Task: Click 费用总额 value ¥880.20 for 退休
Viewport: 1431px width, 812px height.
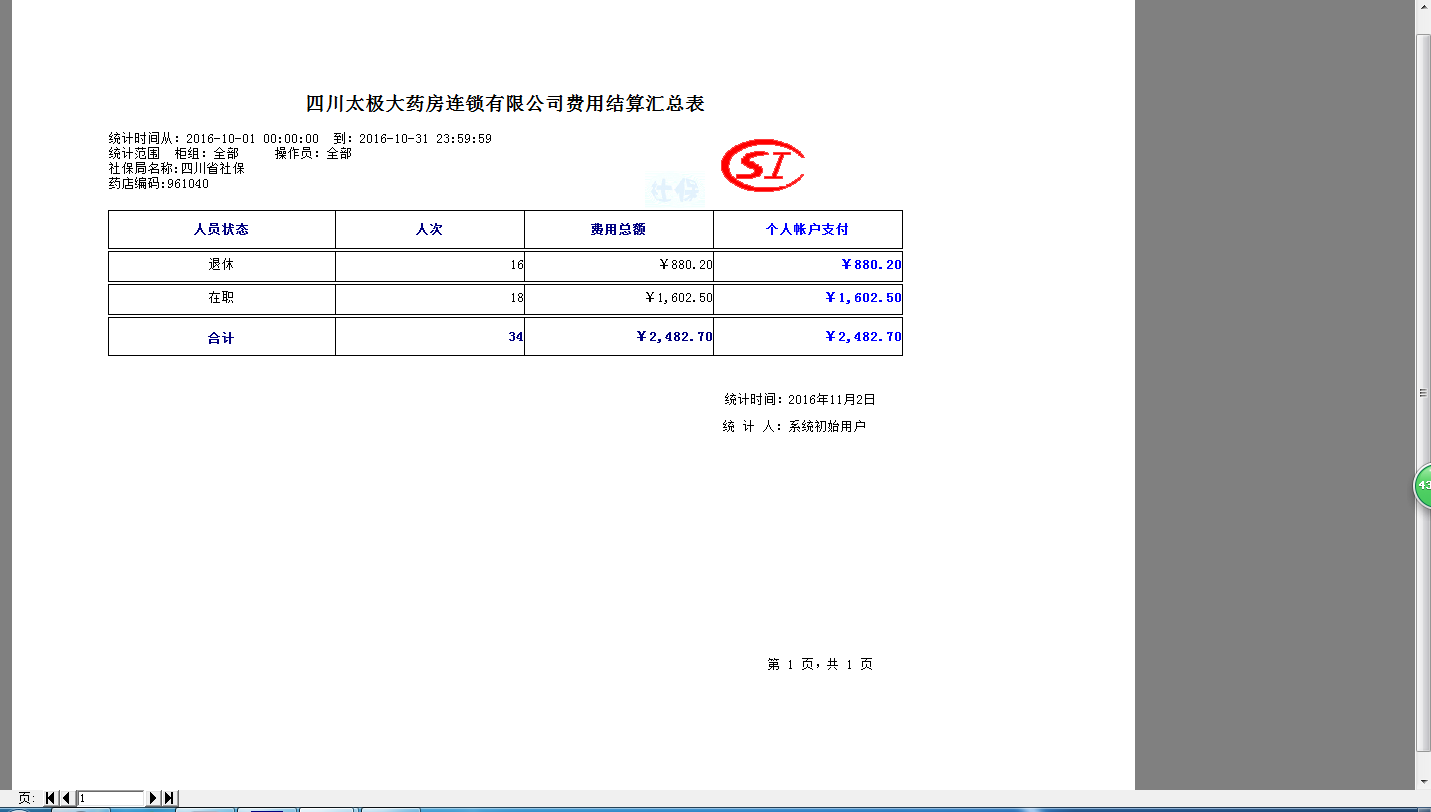Action: point(685,265)
